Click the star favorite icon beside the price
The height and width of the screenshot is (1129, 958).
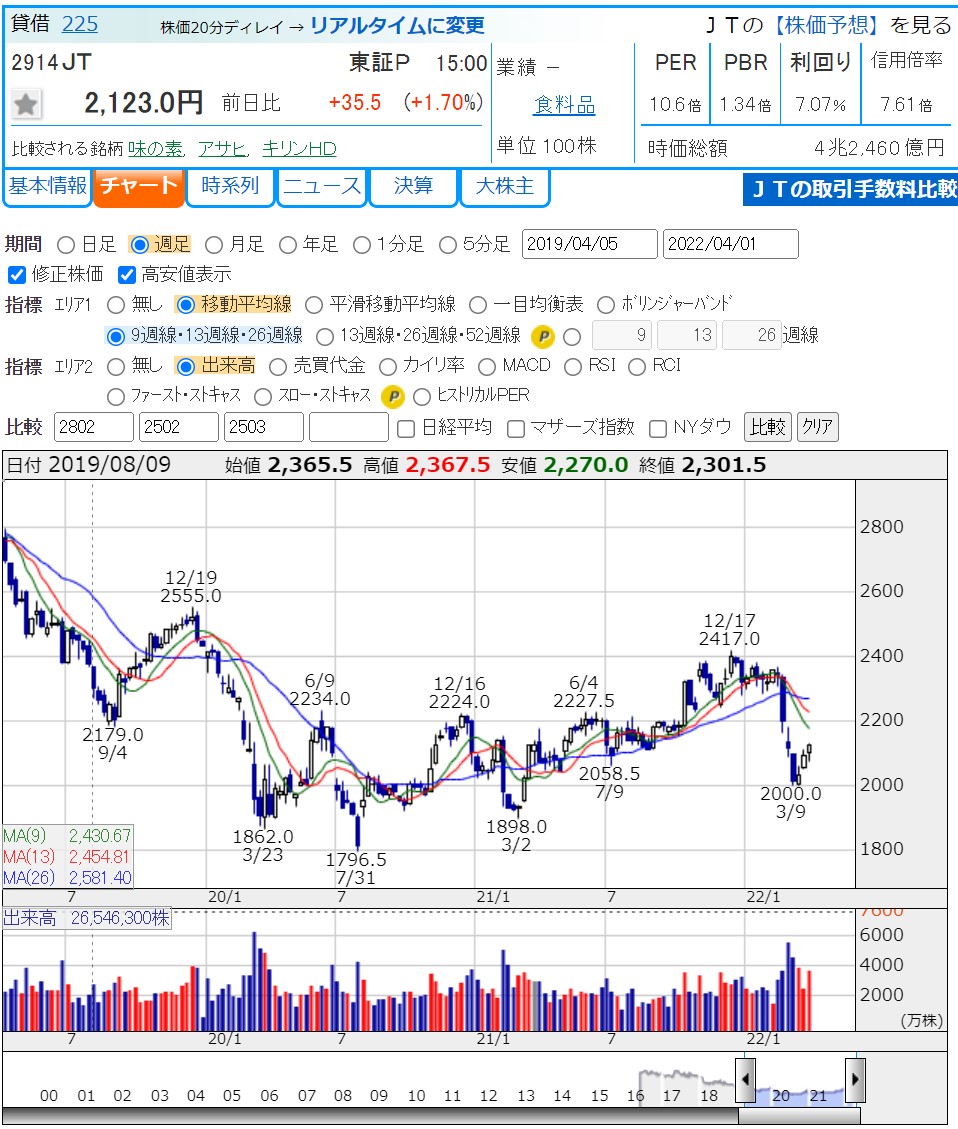coord(26,104)
